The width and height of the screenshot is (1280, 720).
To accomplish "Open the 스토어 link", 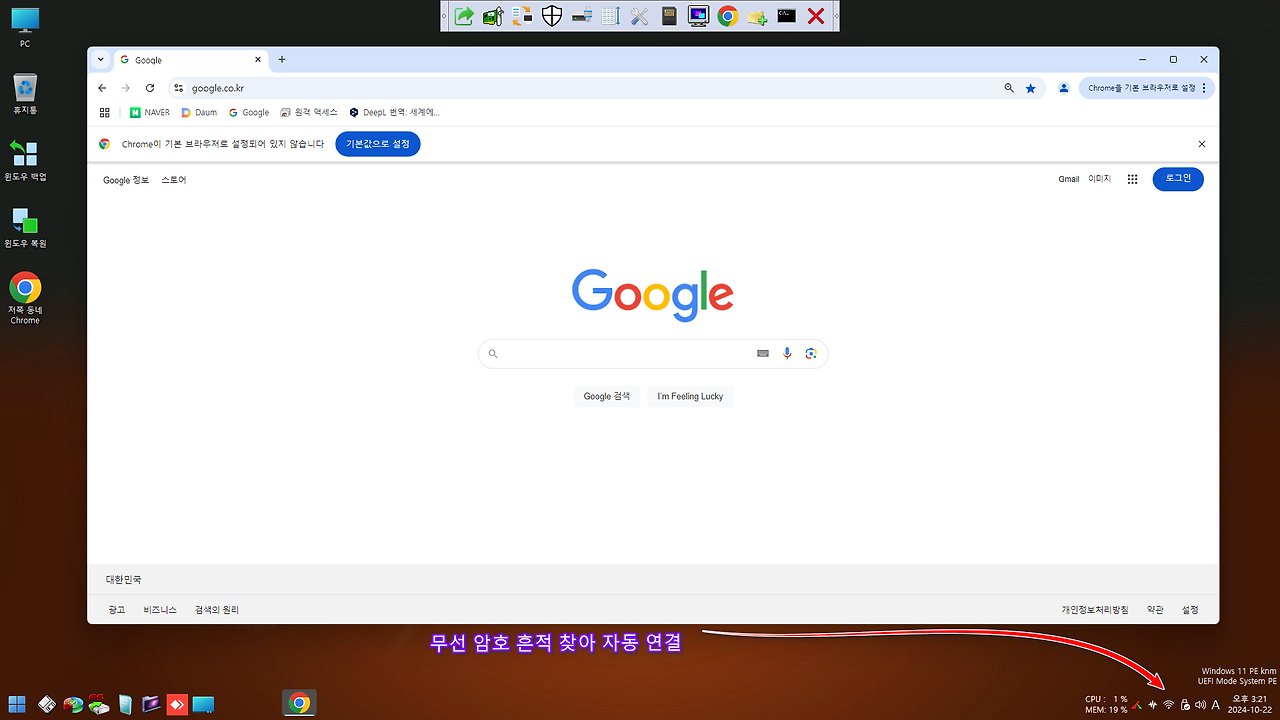I will coord(174,180).
